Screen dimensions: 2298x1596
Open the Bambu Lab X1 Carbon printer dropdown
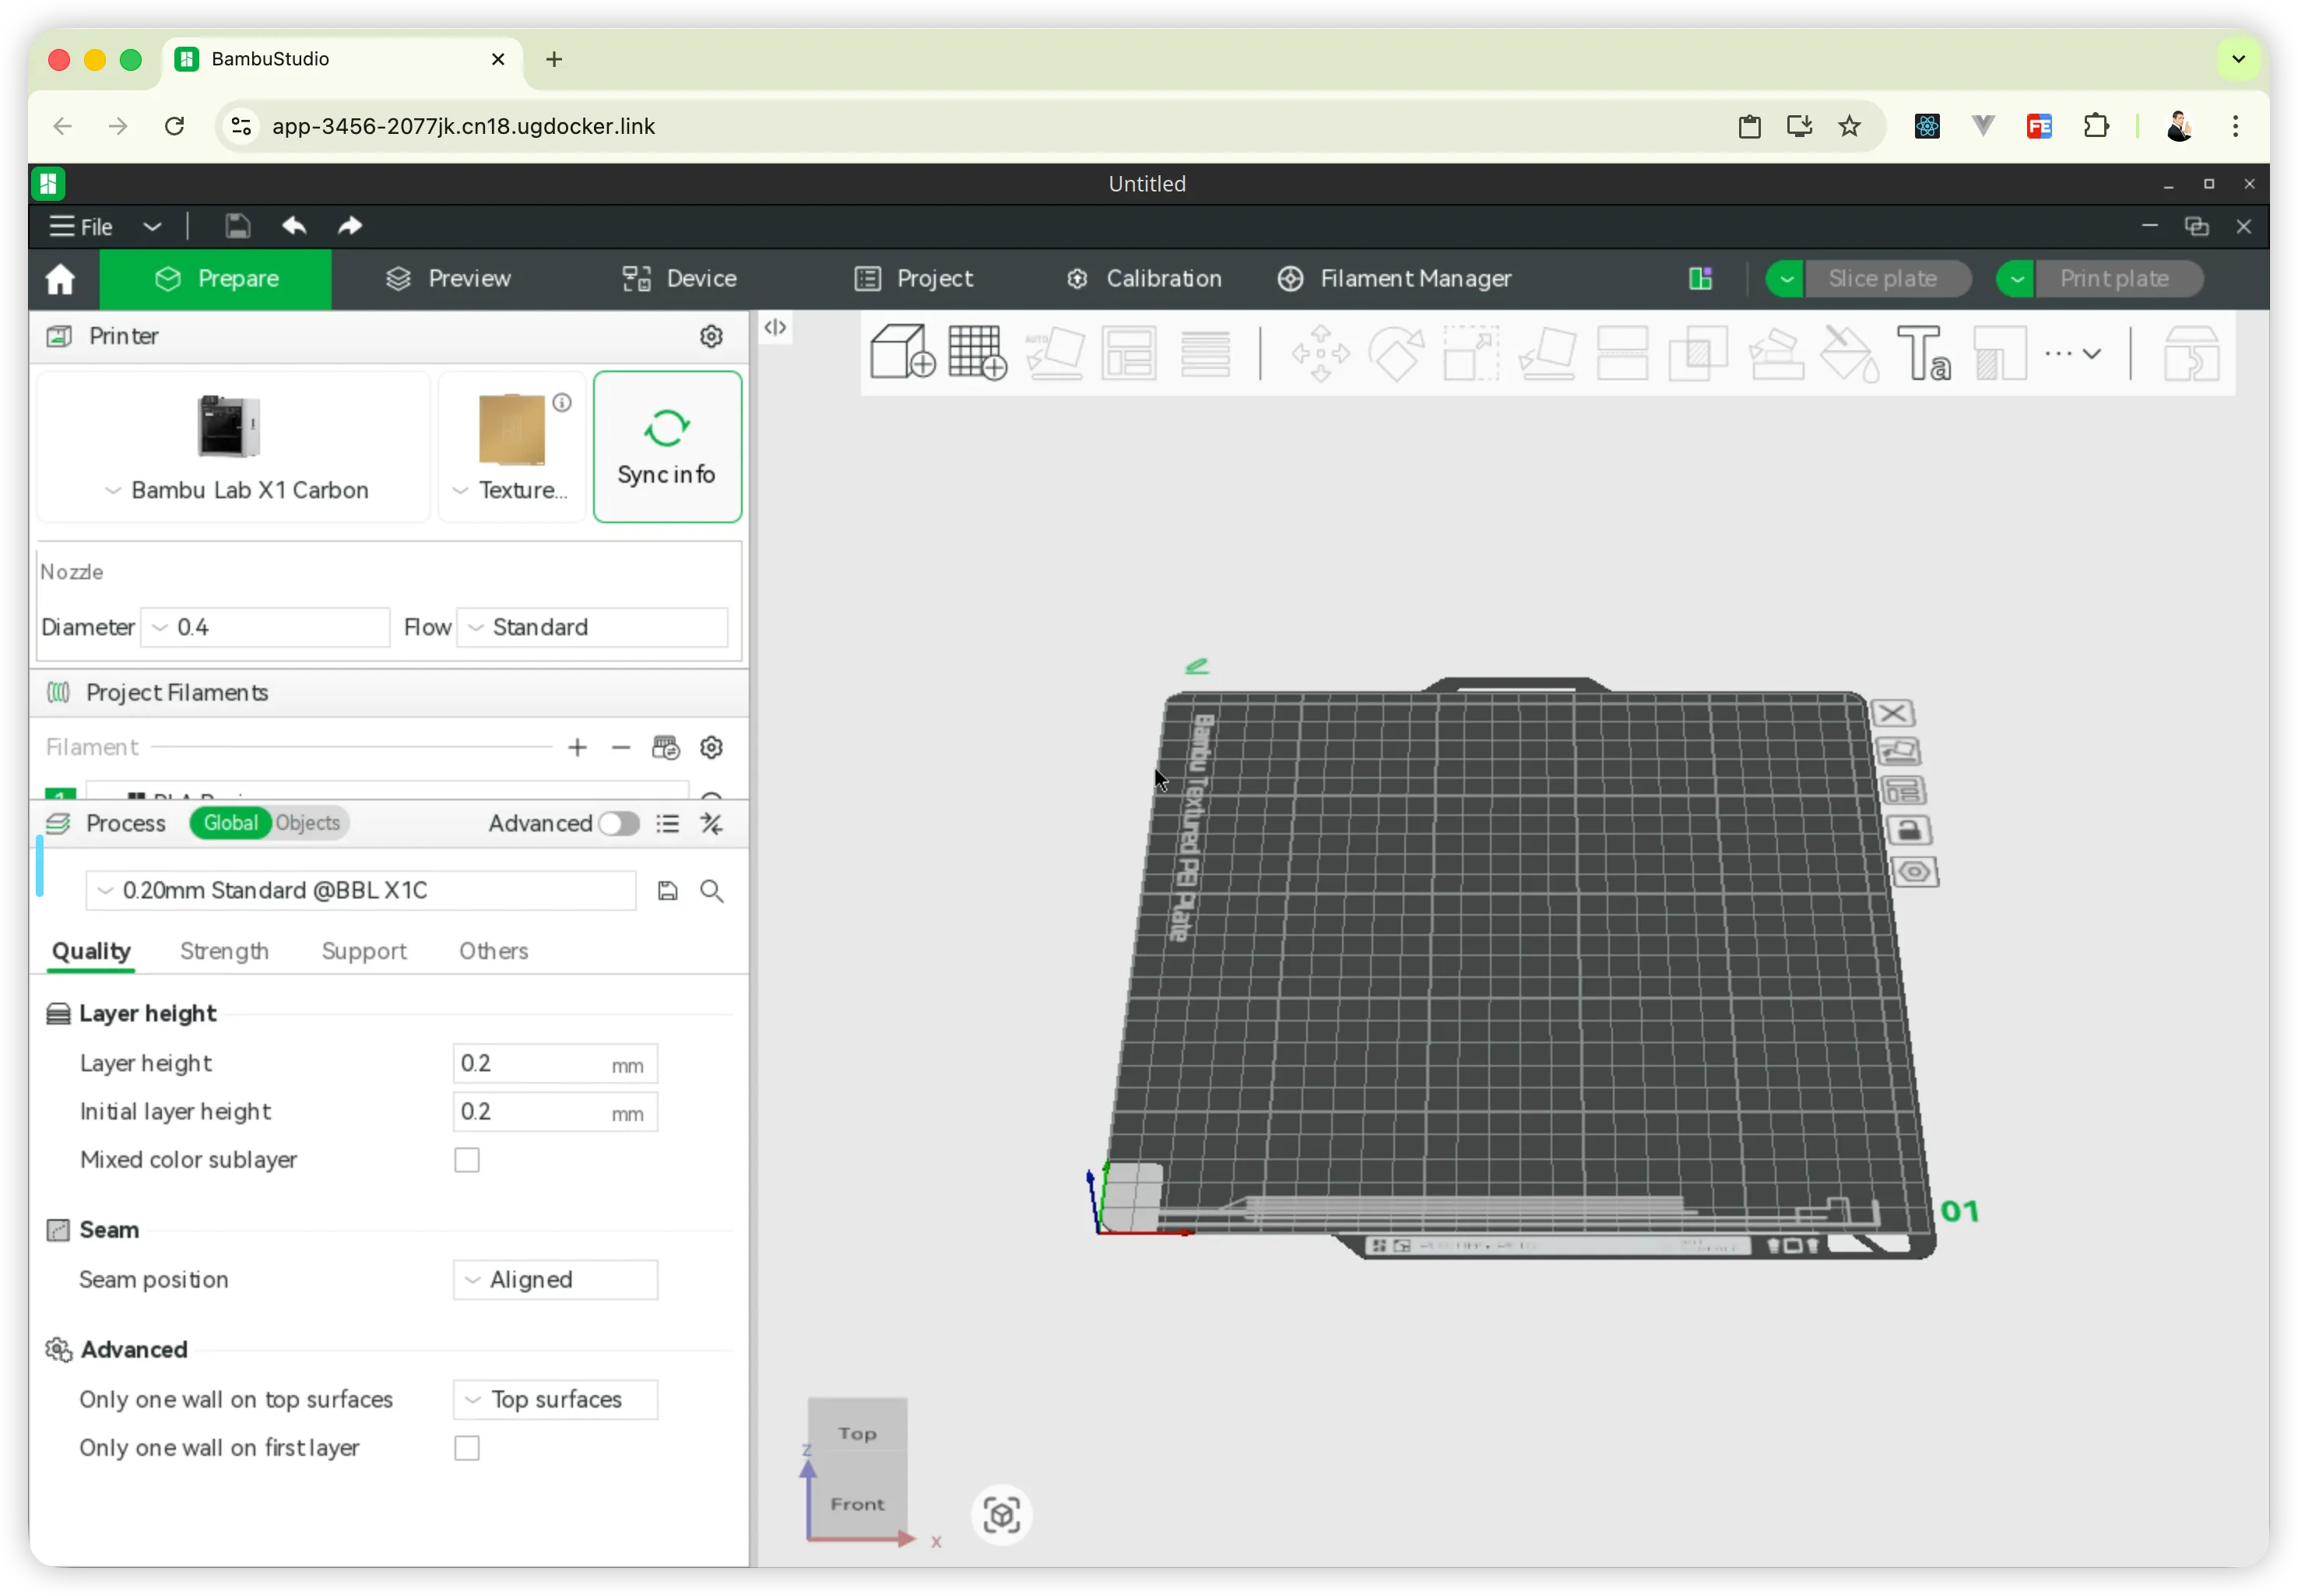click(235, 447)
